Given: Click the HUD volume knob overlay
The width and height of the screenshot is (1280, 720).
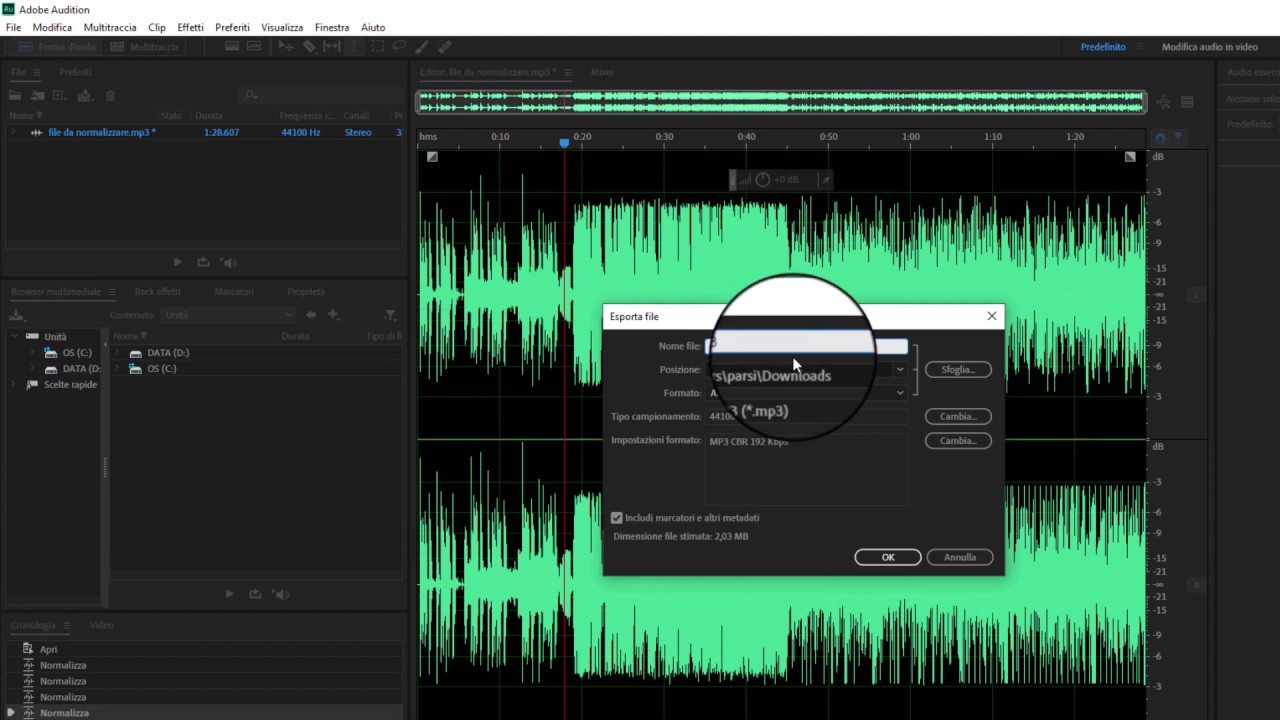Looking at the screenshot, I should click(763, 180).
